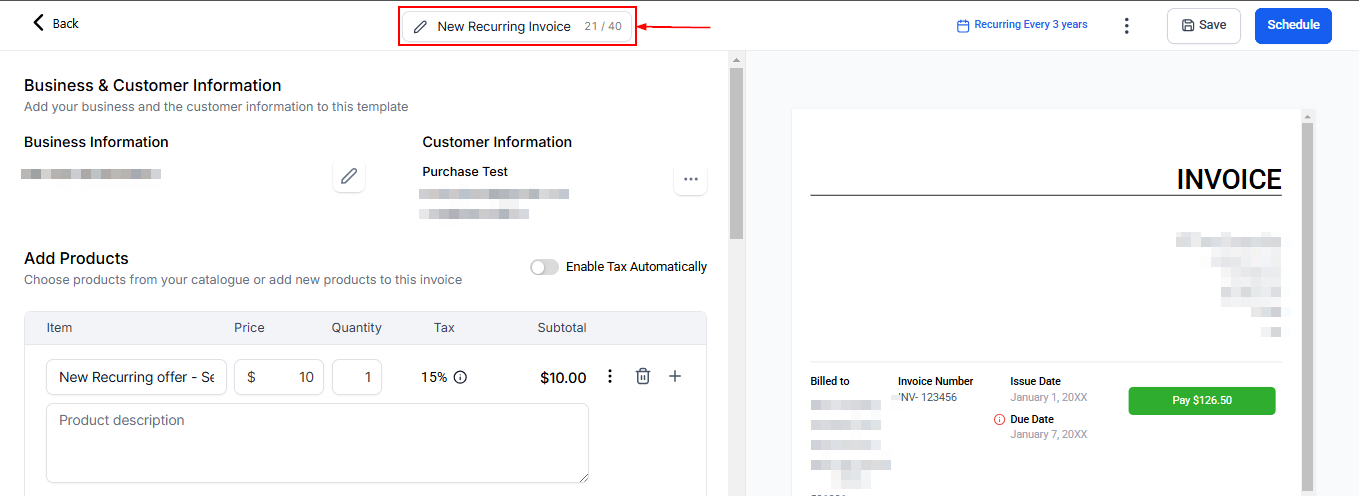Add a new product row with plus icon

675,376
